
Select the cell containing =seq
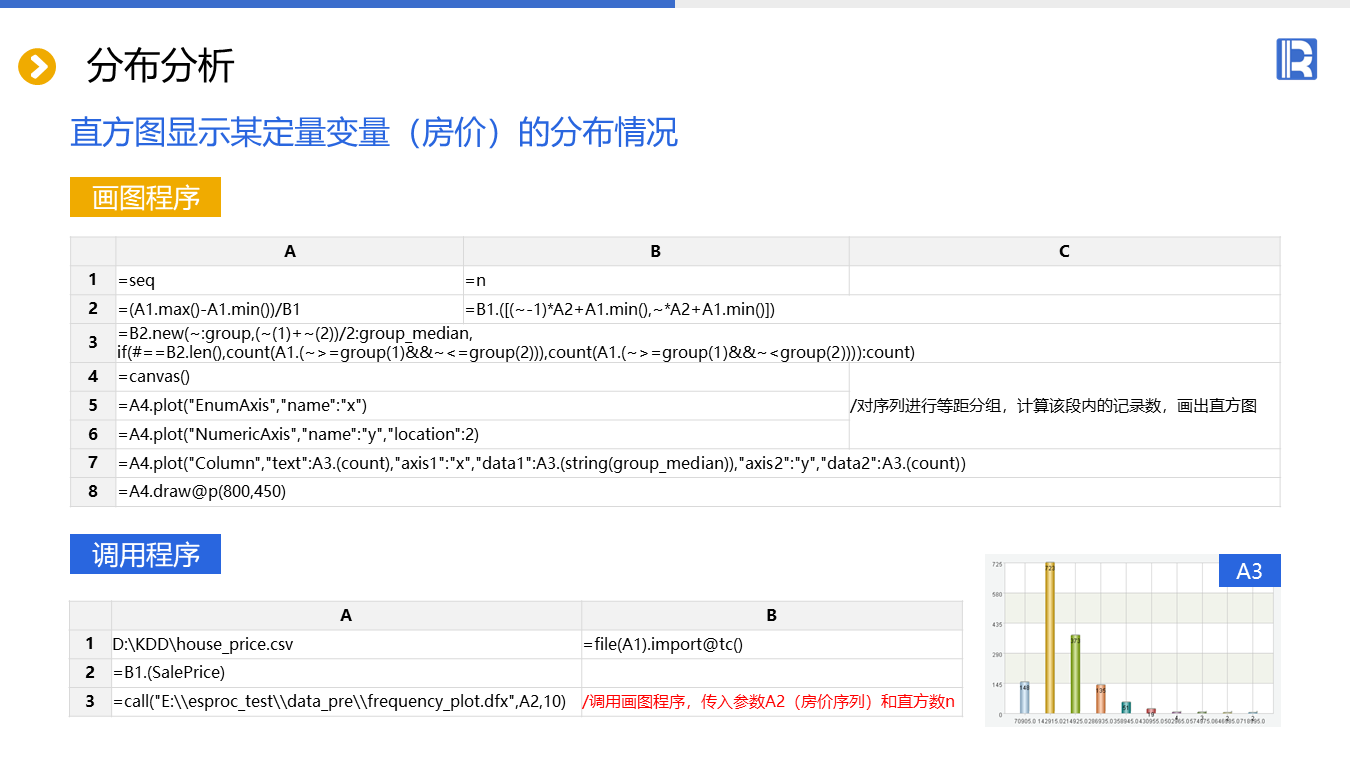(290, 280)
